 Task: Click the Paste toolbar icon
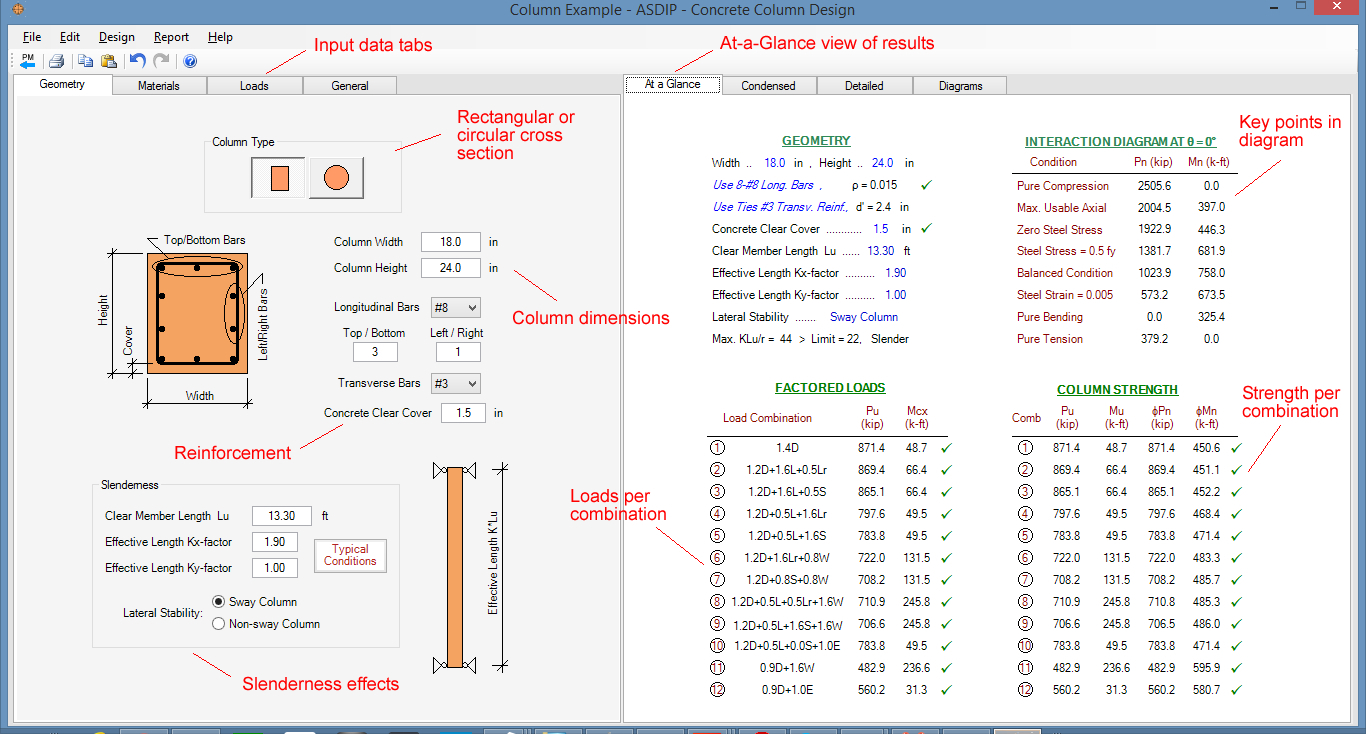coord(109,60)
